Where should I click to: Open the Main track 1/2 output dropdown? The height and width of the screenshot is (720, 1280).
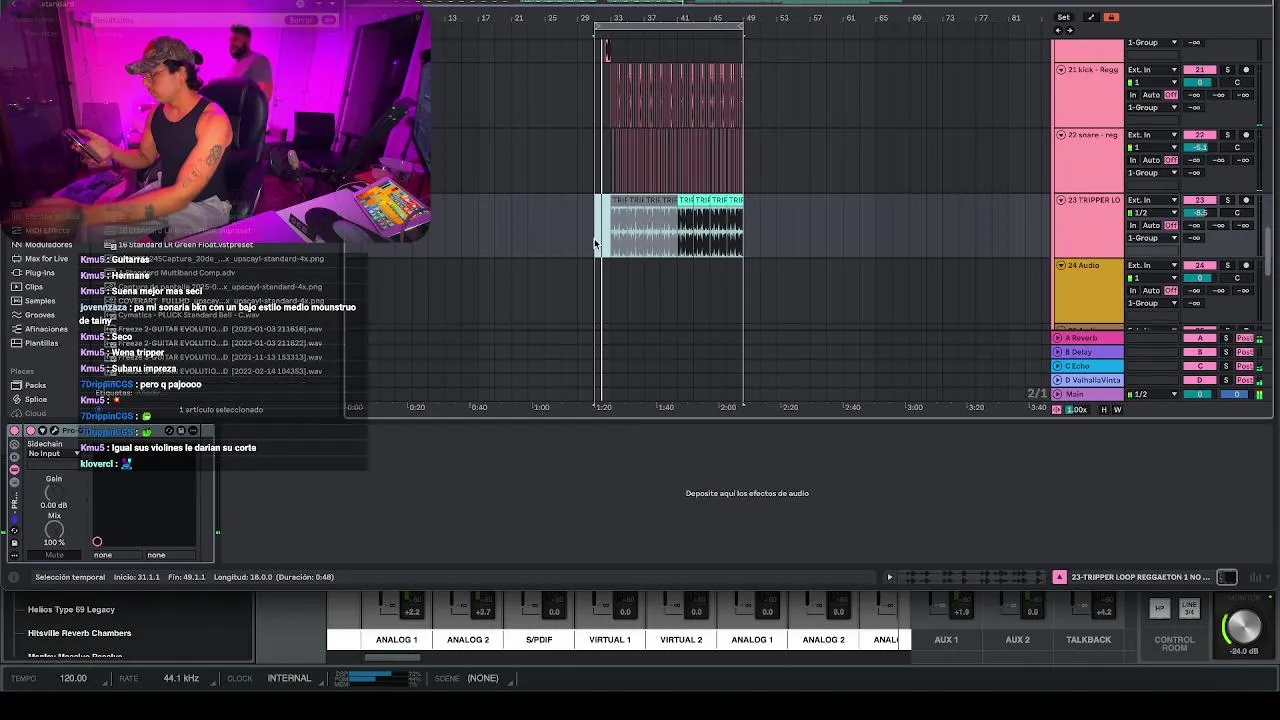1153,394
